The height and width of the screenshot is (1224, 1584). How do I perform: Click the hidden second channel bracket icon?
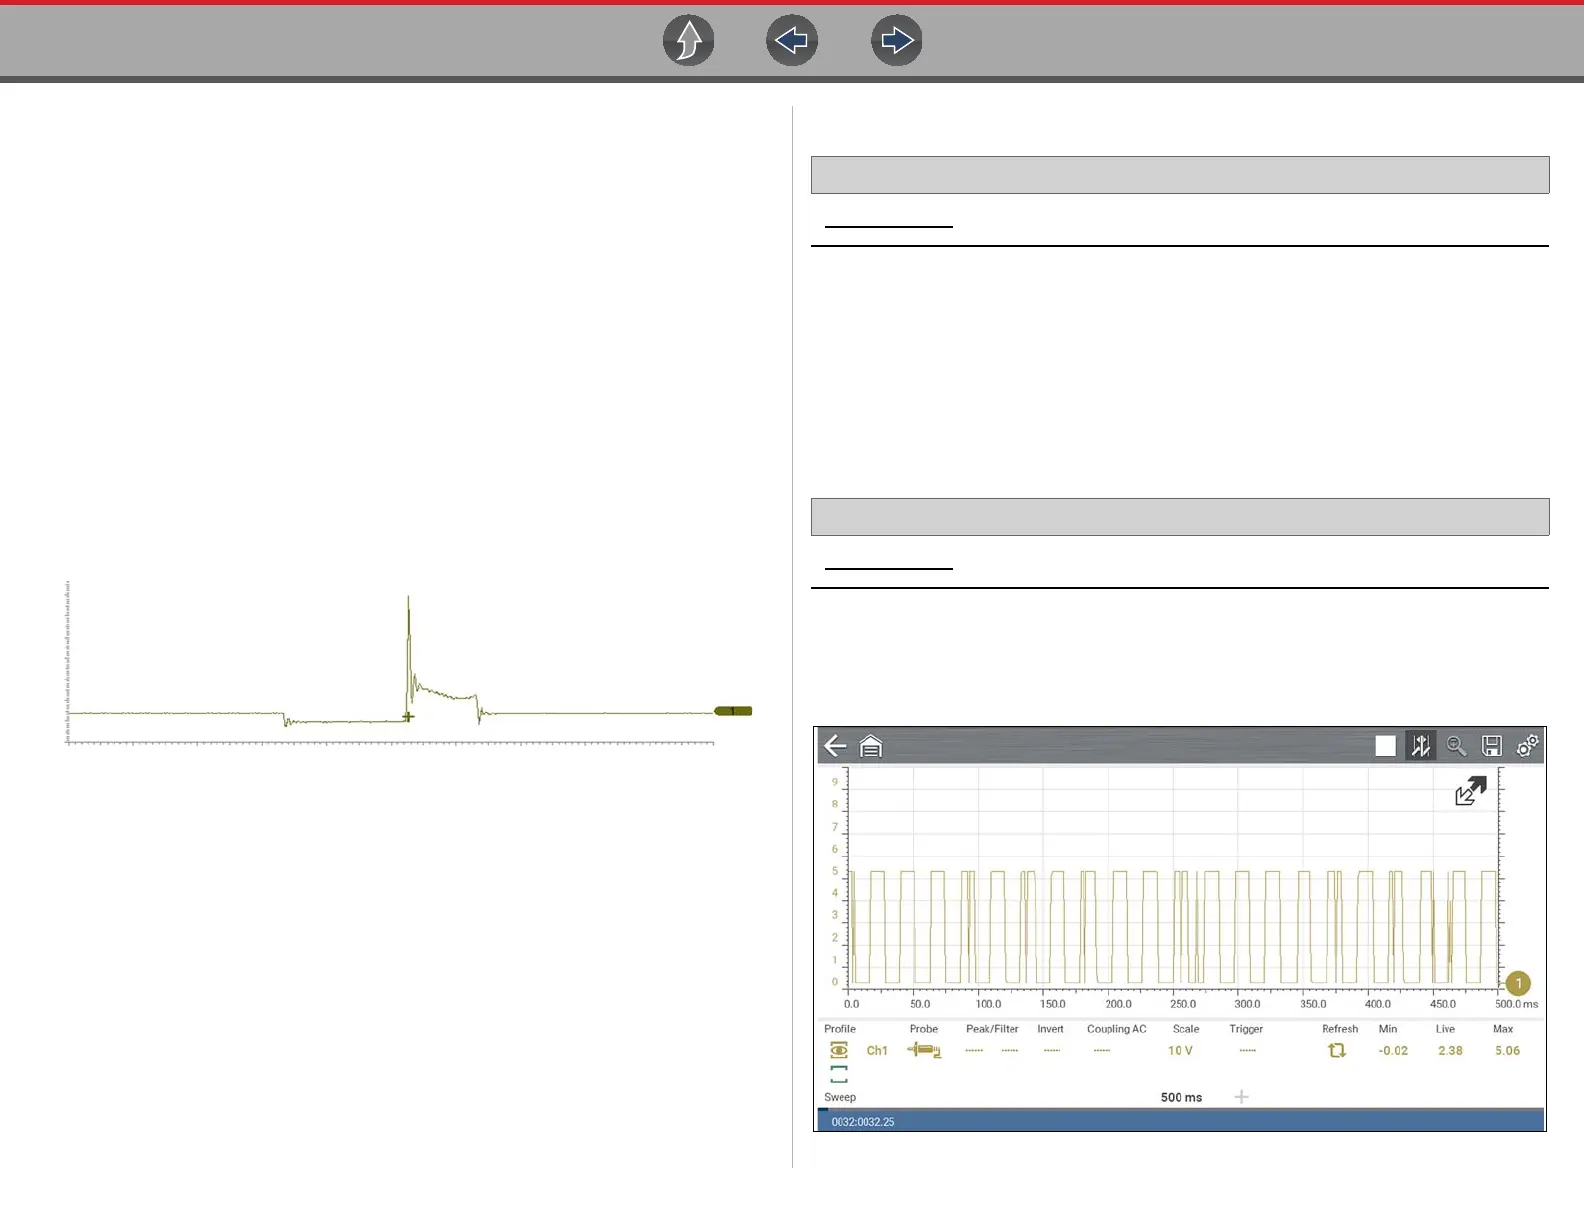(x=839, y=1074)
